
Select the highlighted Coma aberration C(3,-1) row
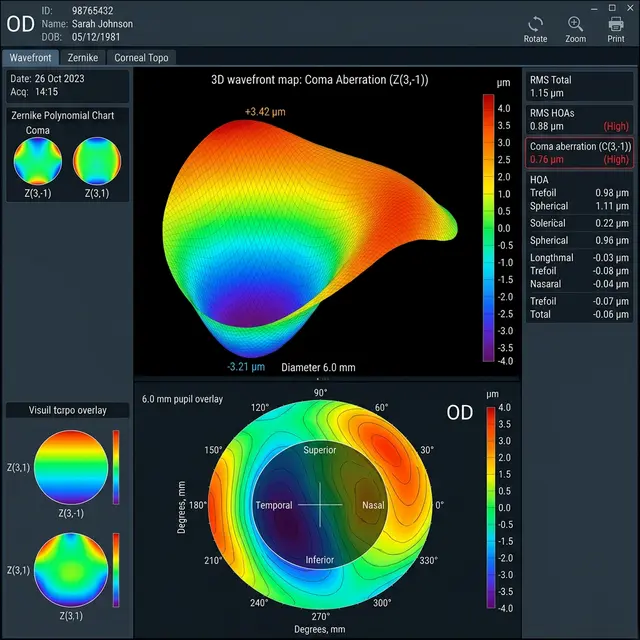(579, 152)
